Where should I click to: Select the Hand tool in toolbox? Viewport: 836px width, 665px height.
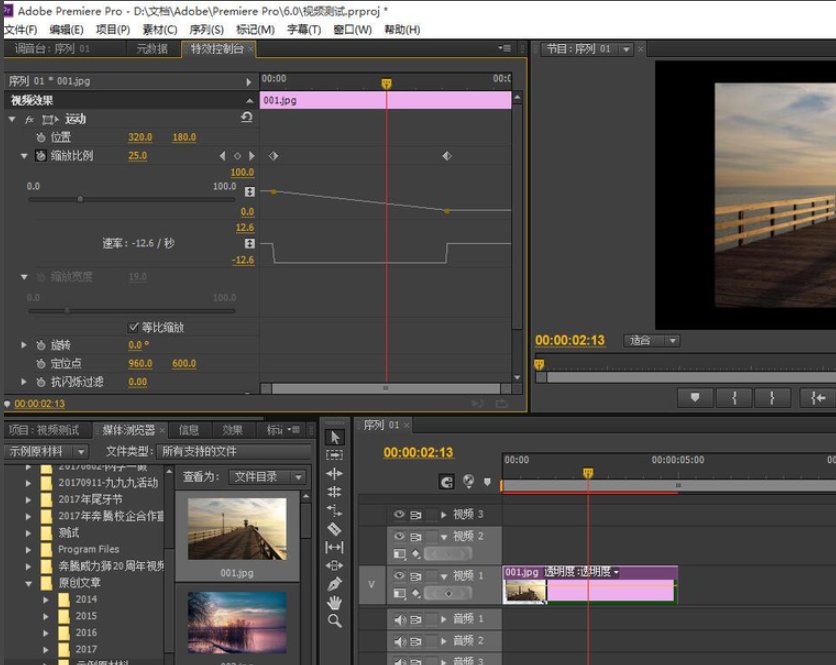click(x=335, y=602)
